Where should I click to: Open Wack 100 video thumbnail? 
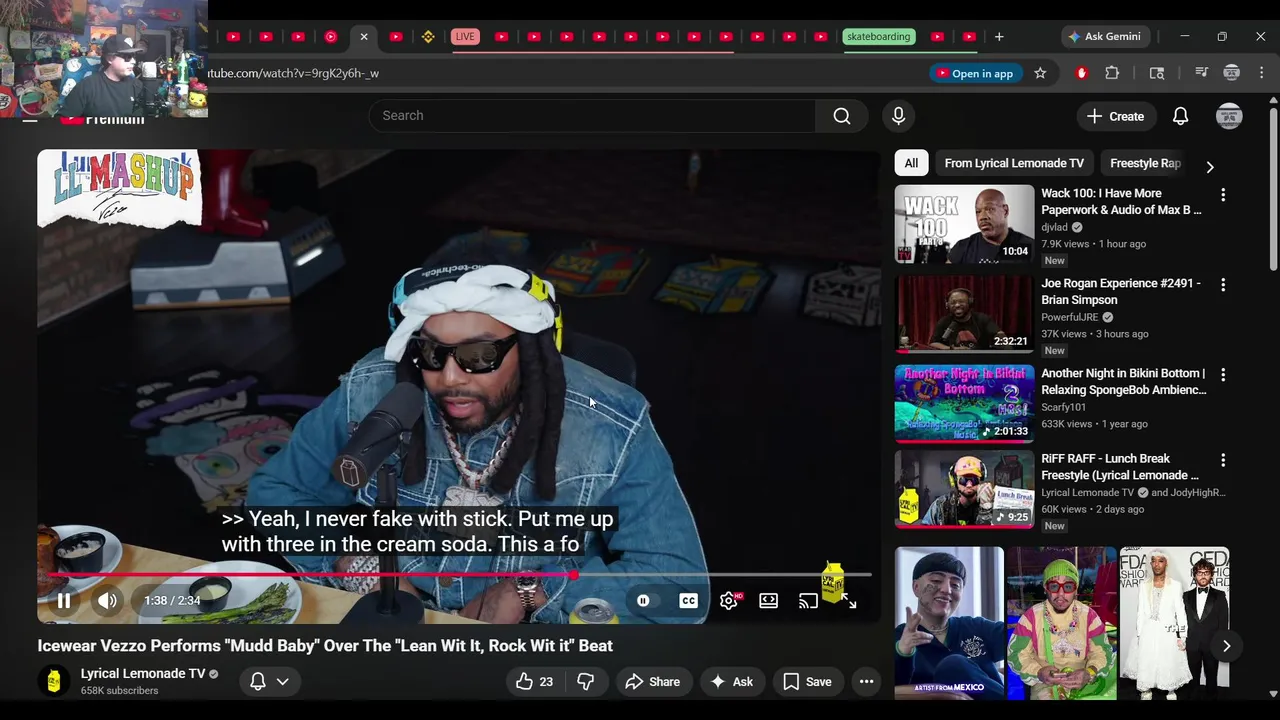964,224
